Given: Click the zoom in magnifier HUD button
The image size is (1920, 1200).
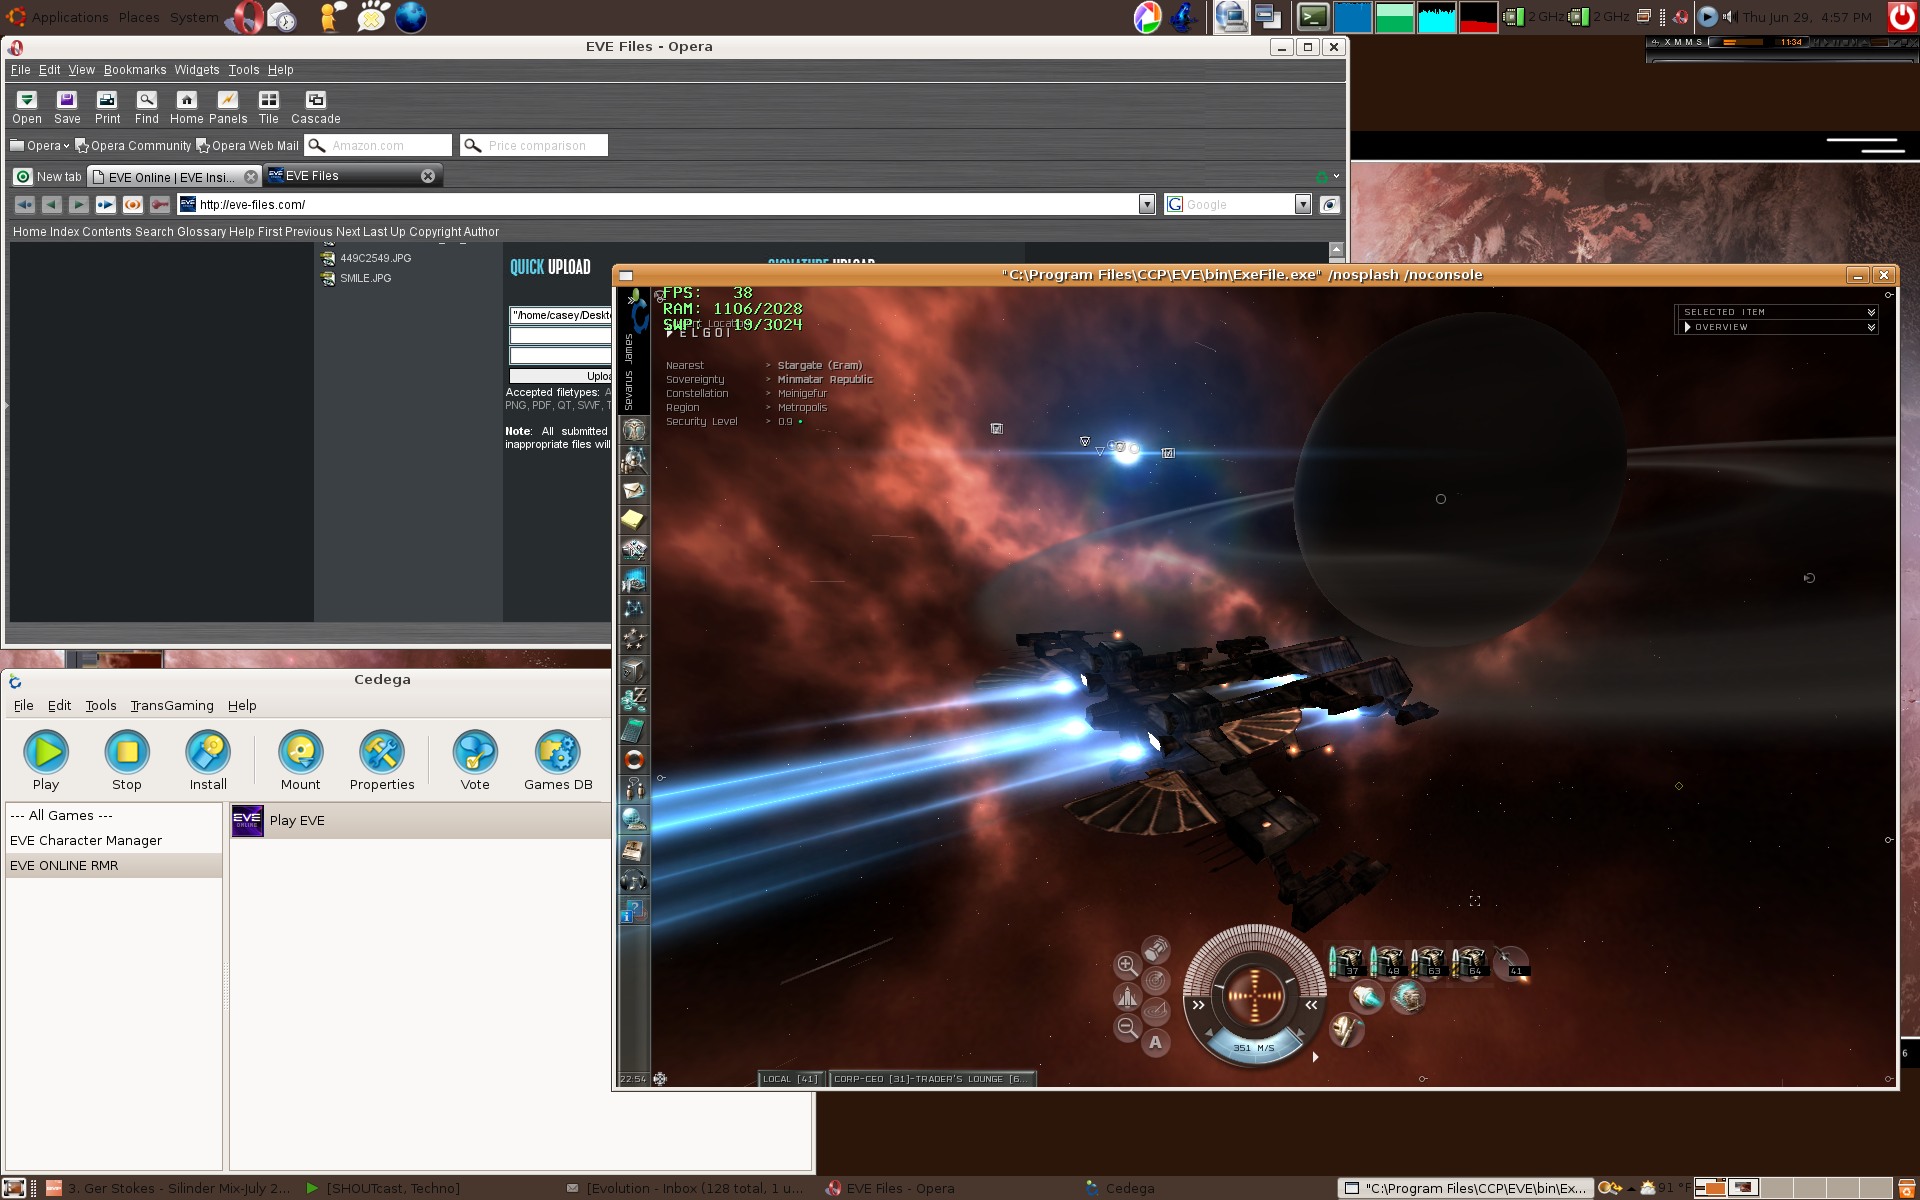Looking at the screenshot, I should (x=1126, y=965).
